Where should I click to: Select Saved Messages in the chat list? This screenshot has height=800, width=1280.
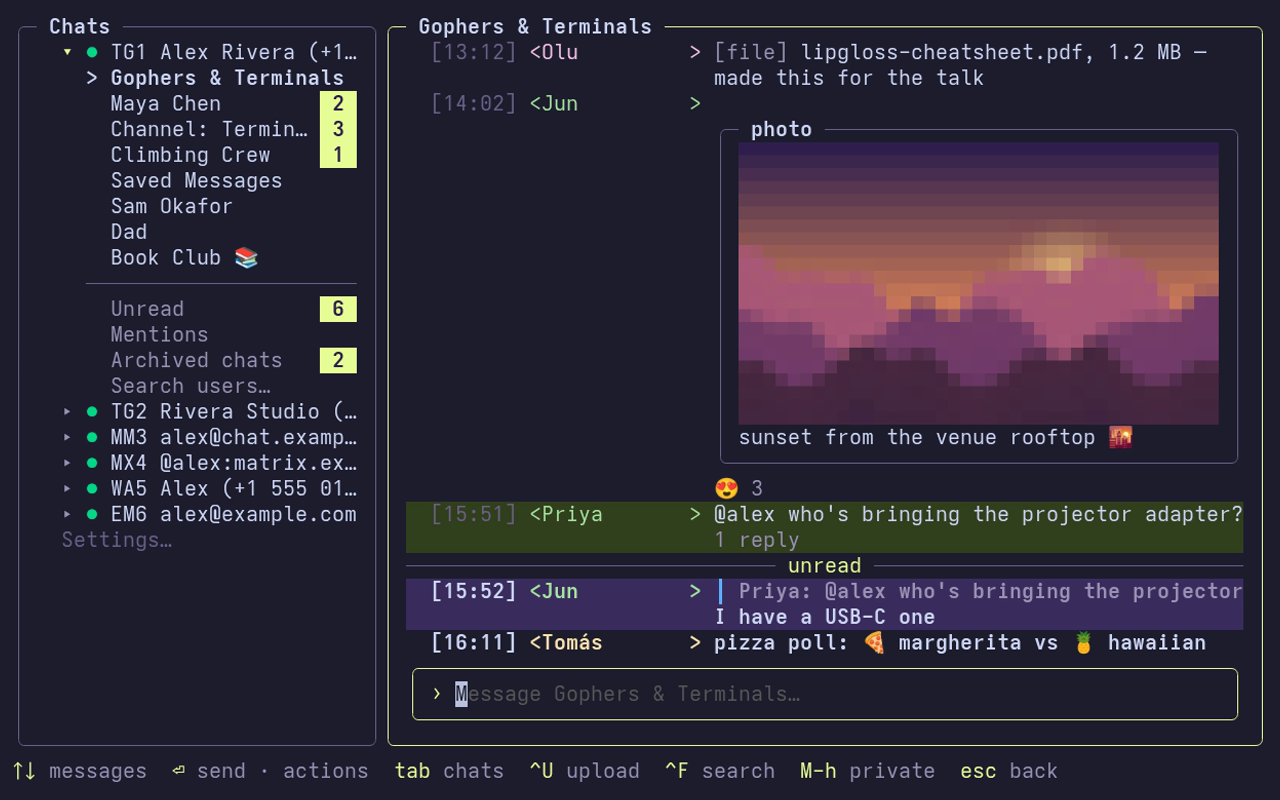196,181
